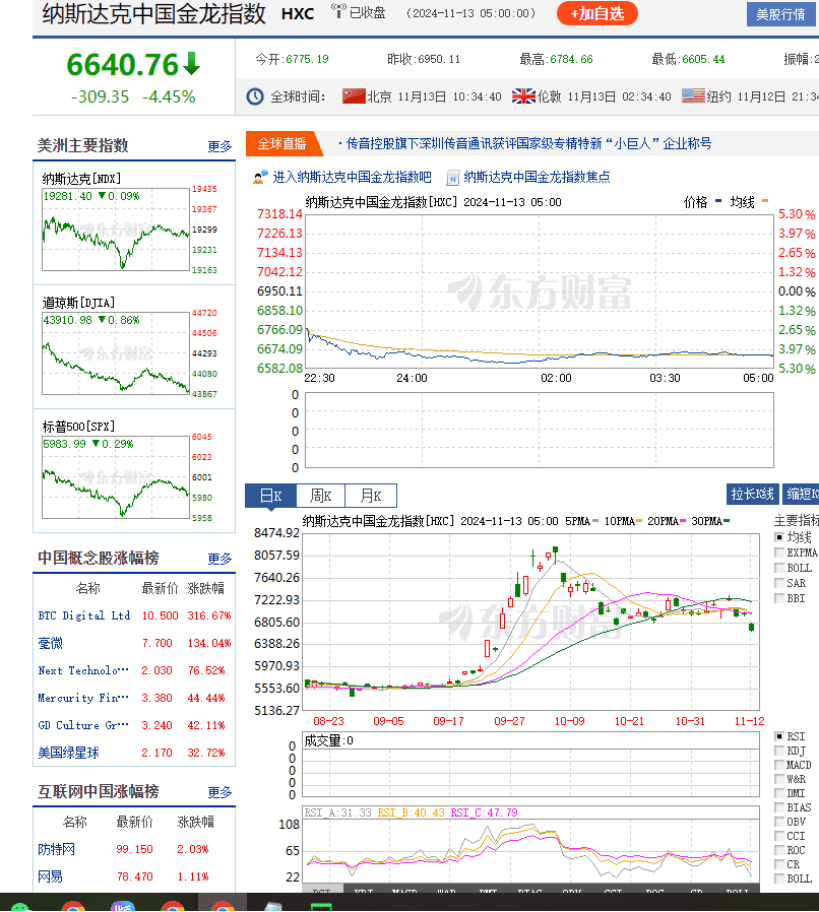Screen dimensions: 819x912
Task: Click the 今开:6775.19 value
Action: (x=292, y=59)
